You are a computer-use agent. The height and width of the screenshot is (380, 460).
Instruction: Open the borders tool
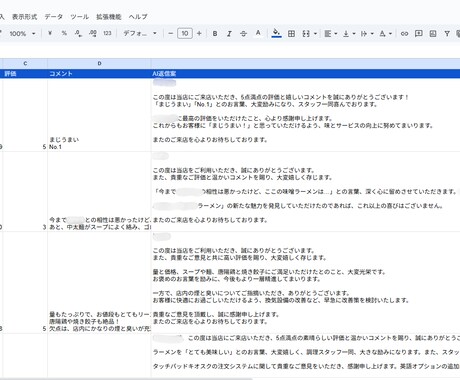[291, 33]
